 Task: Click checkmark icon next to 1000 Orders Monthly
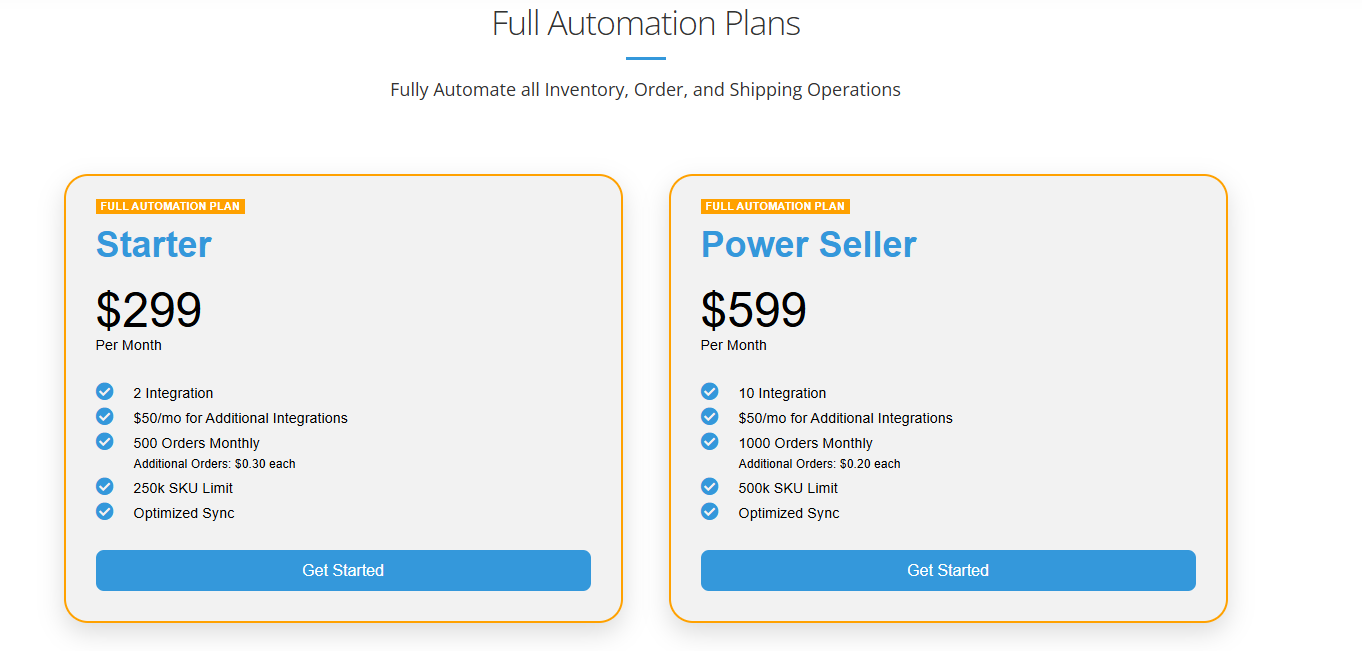[710, 441]
